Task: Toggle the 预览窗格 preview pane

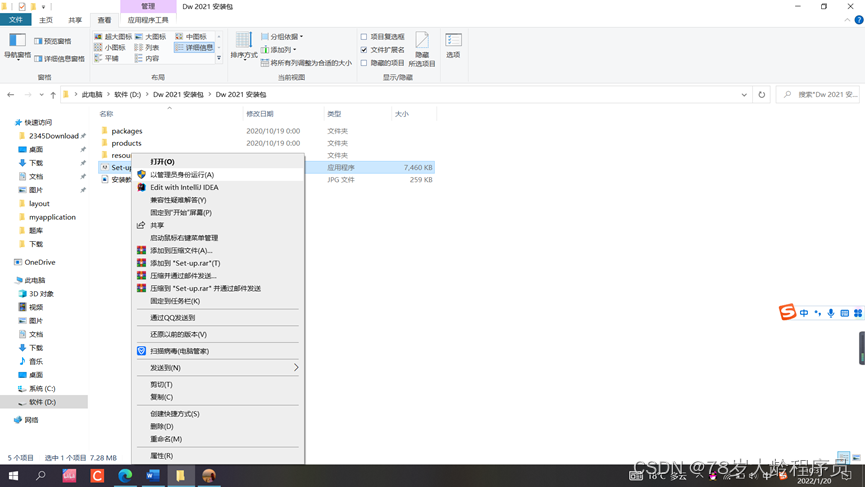Action: [52, 41]
